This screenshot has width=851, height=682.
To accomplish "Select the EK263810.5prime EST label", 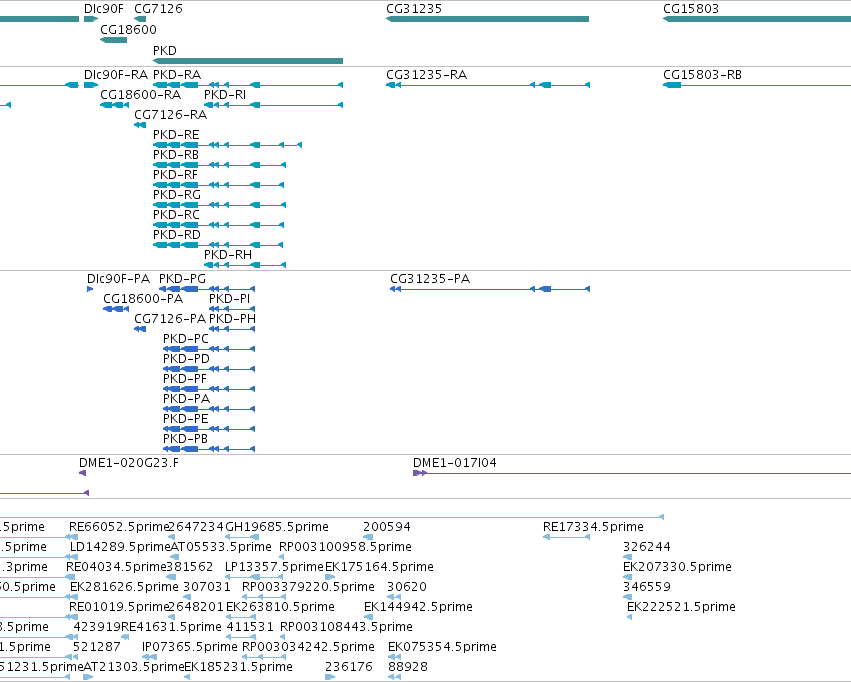I will tap(280, 607).
